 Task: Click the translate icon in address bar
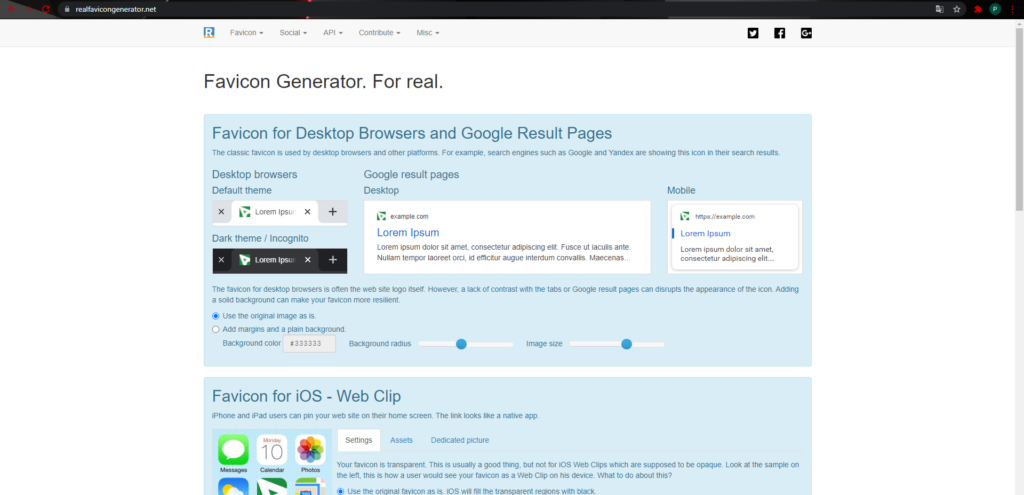click(x=939, y=9)
